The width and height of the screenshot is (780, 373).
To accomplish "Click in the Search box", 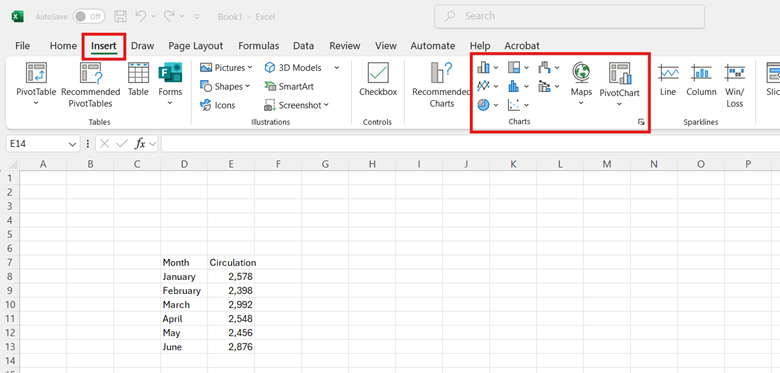I will click(x=569, y=16).
